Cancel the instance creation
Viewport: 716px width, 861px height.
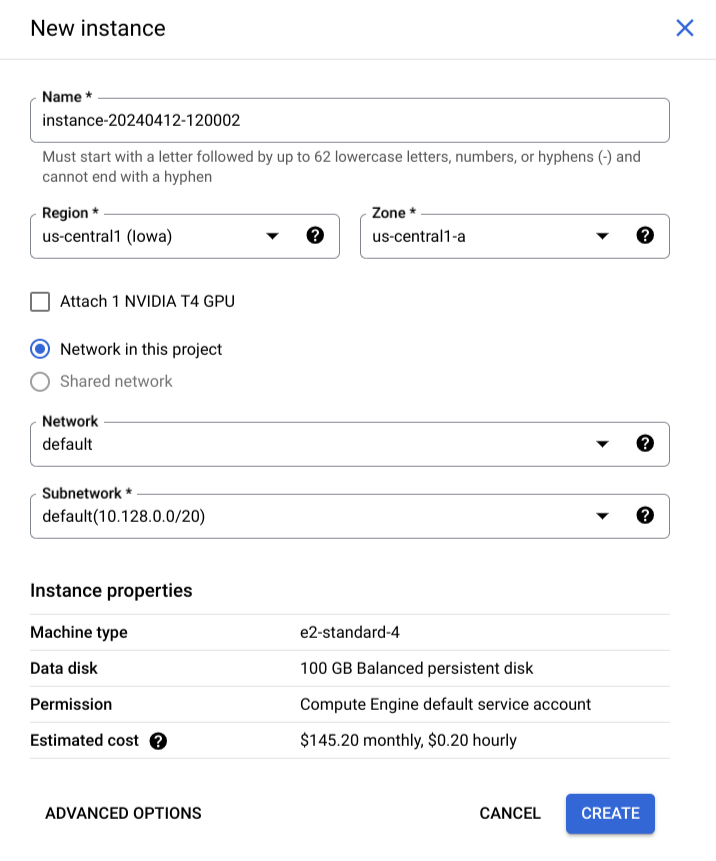click(509, 813)
